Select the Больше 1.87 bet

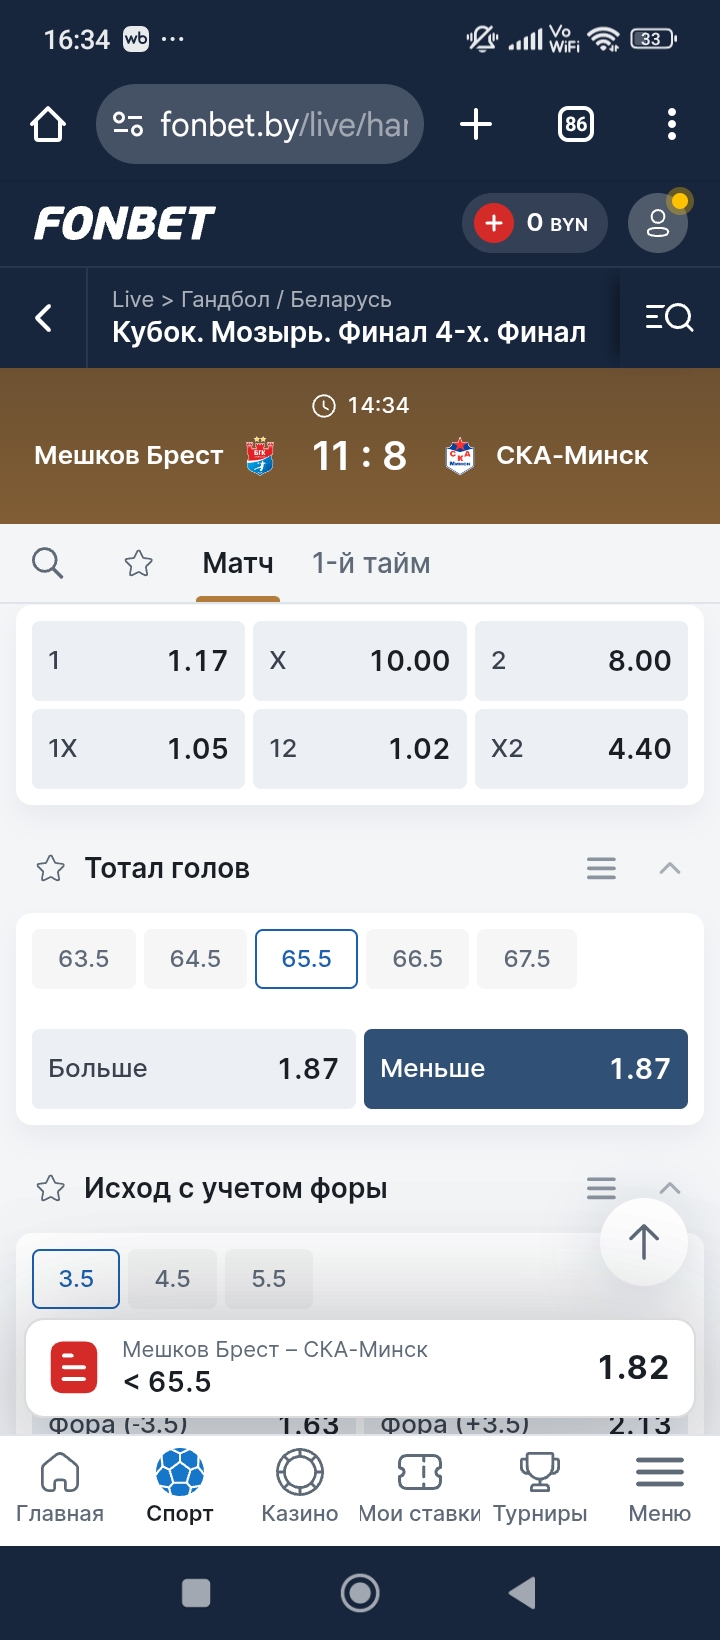pyautogui.click(x=194, y=1068)
